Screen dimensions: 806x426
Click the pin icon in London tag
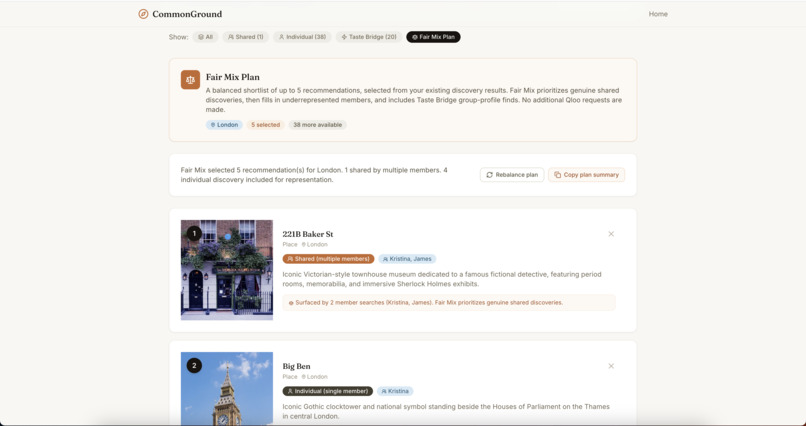pos(213,125)
